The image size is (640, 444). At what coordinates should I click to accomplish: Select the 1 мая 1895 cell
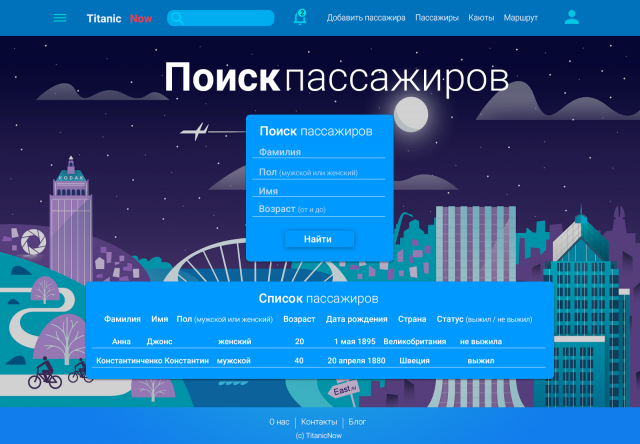point(355,342)
